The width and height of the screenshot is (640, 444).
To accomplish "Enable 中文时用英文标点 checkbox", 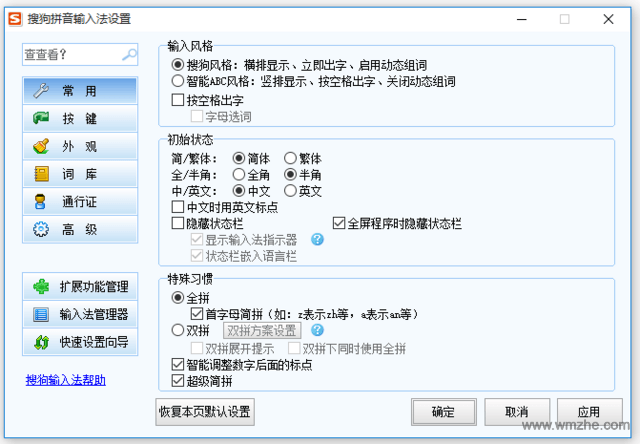I will point(178,207).
